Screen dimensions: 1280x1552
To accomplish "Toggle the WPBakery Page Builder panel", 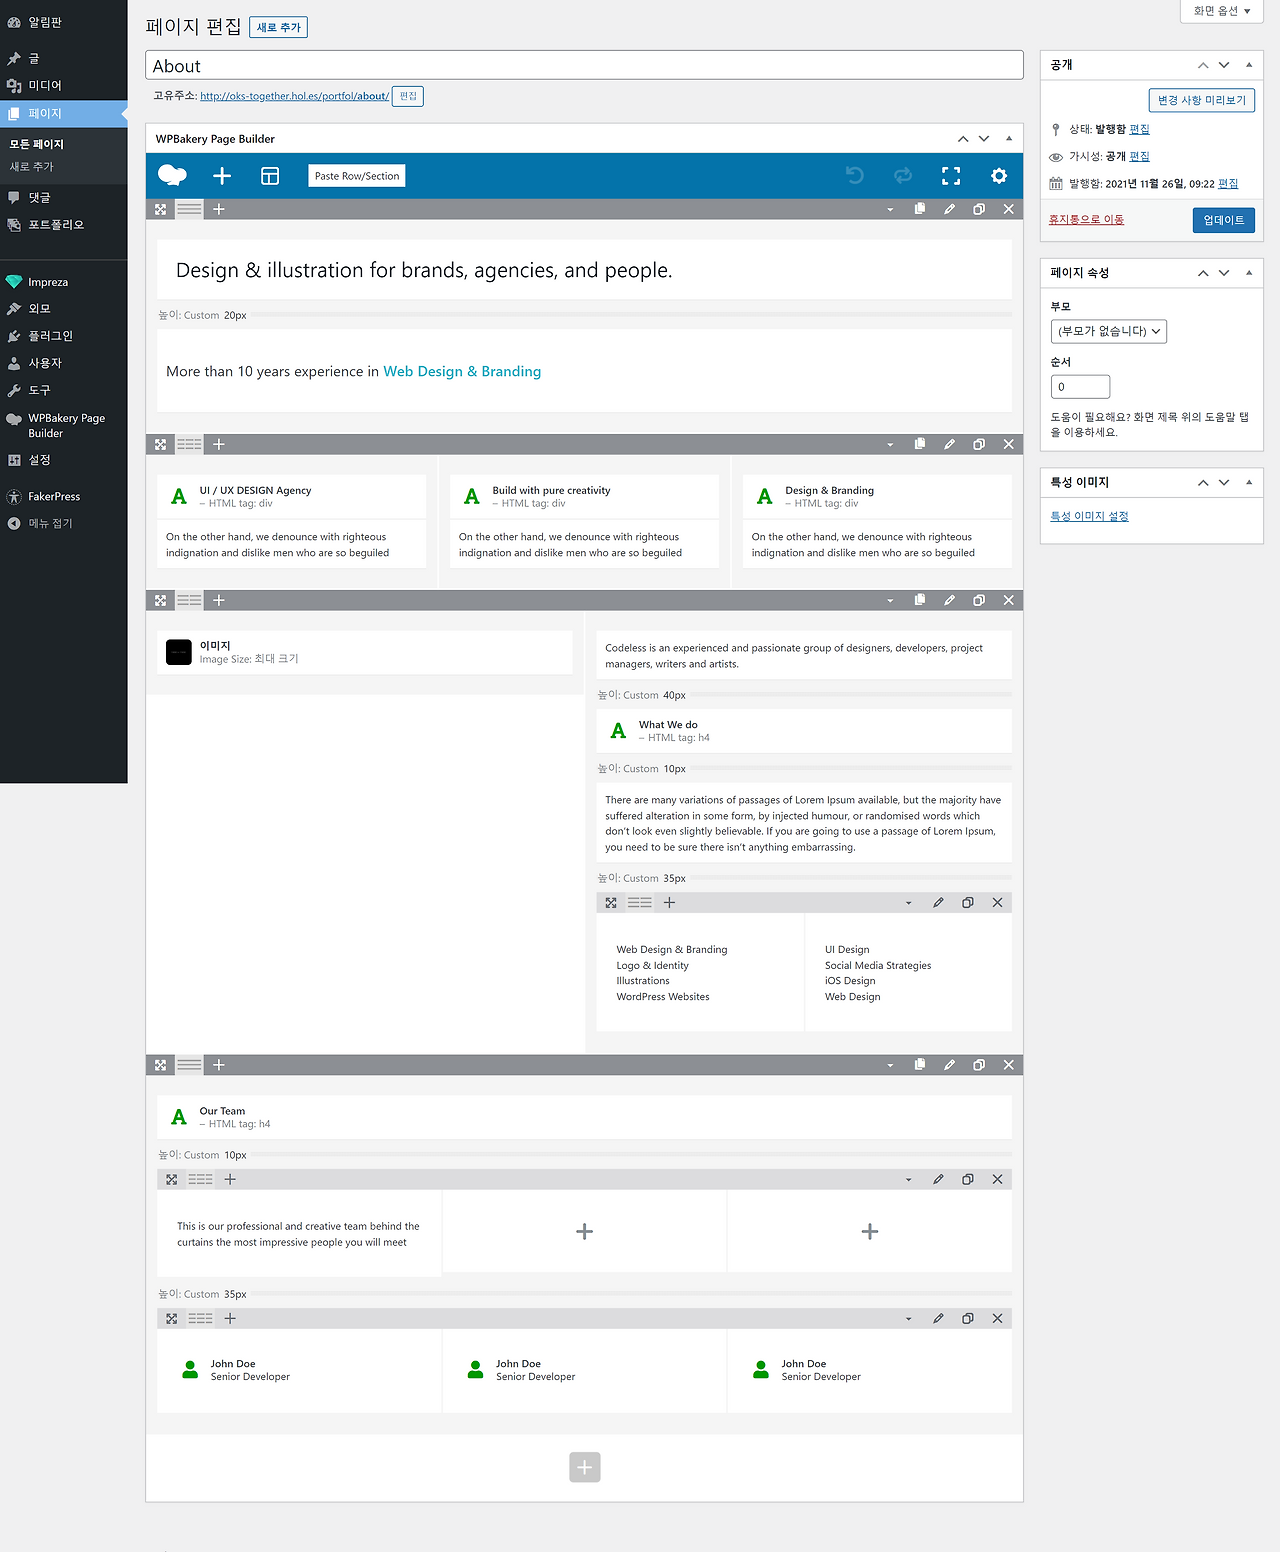I will point(1009,139).
